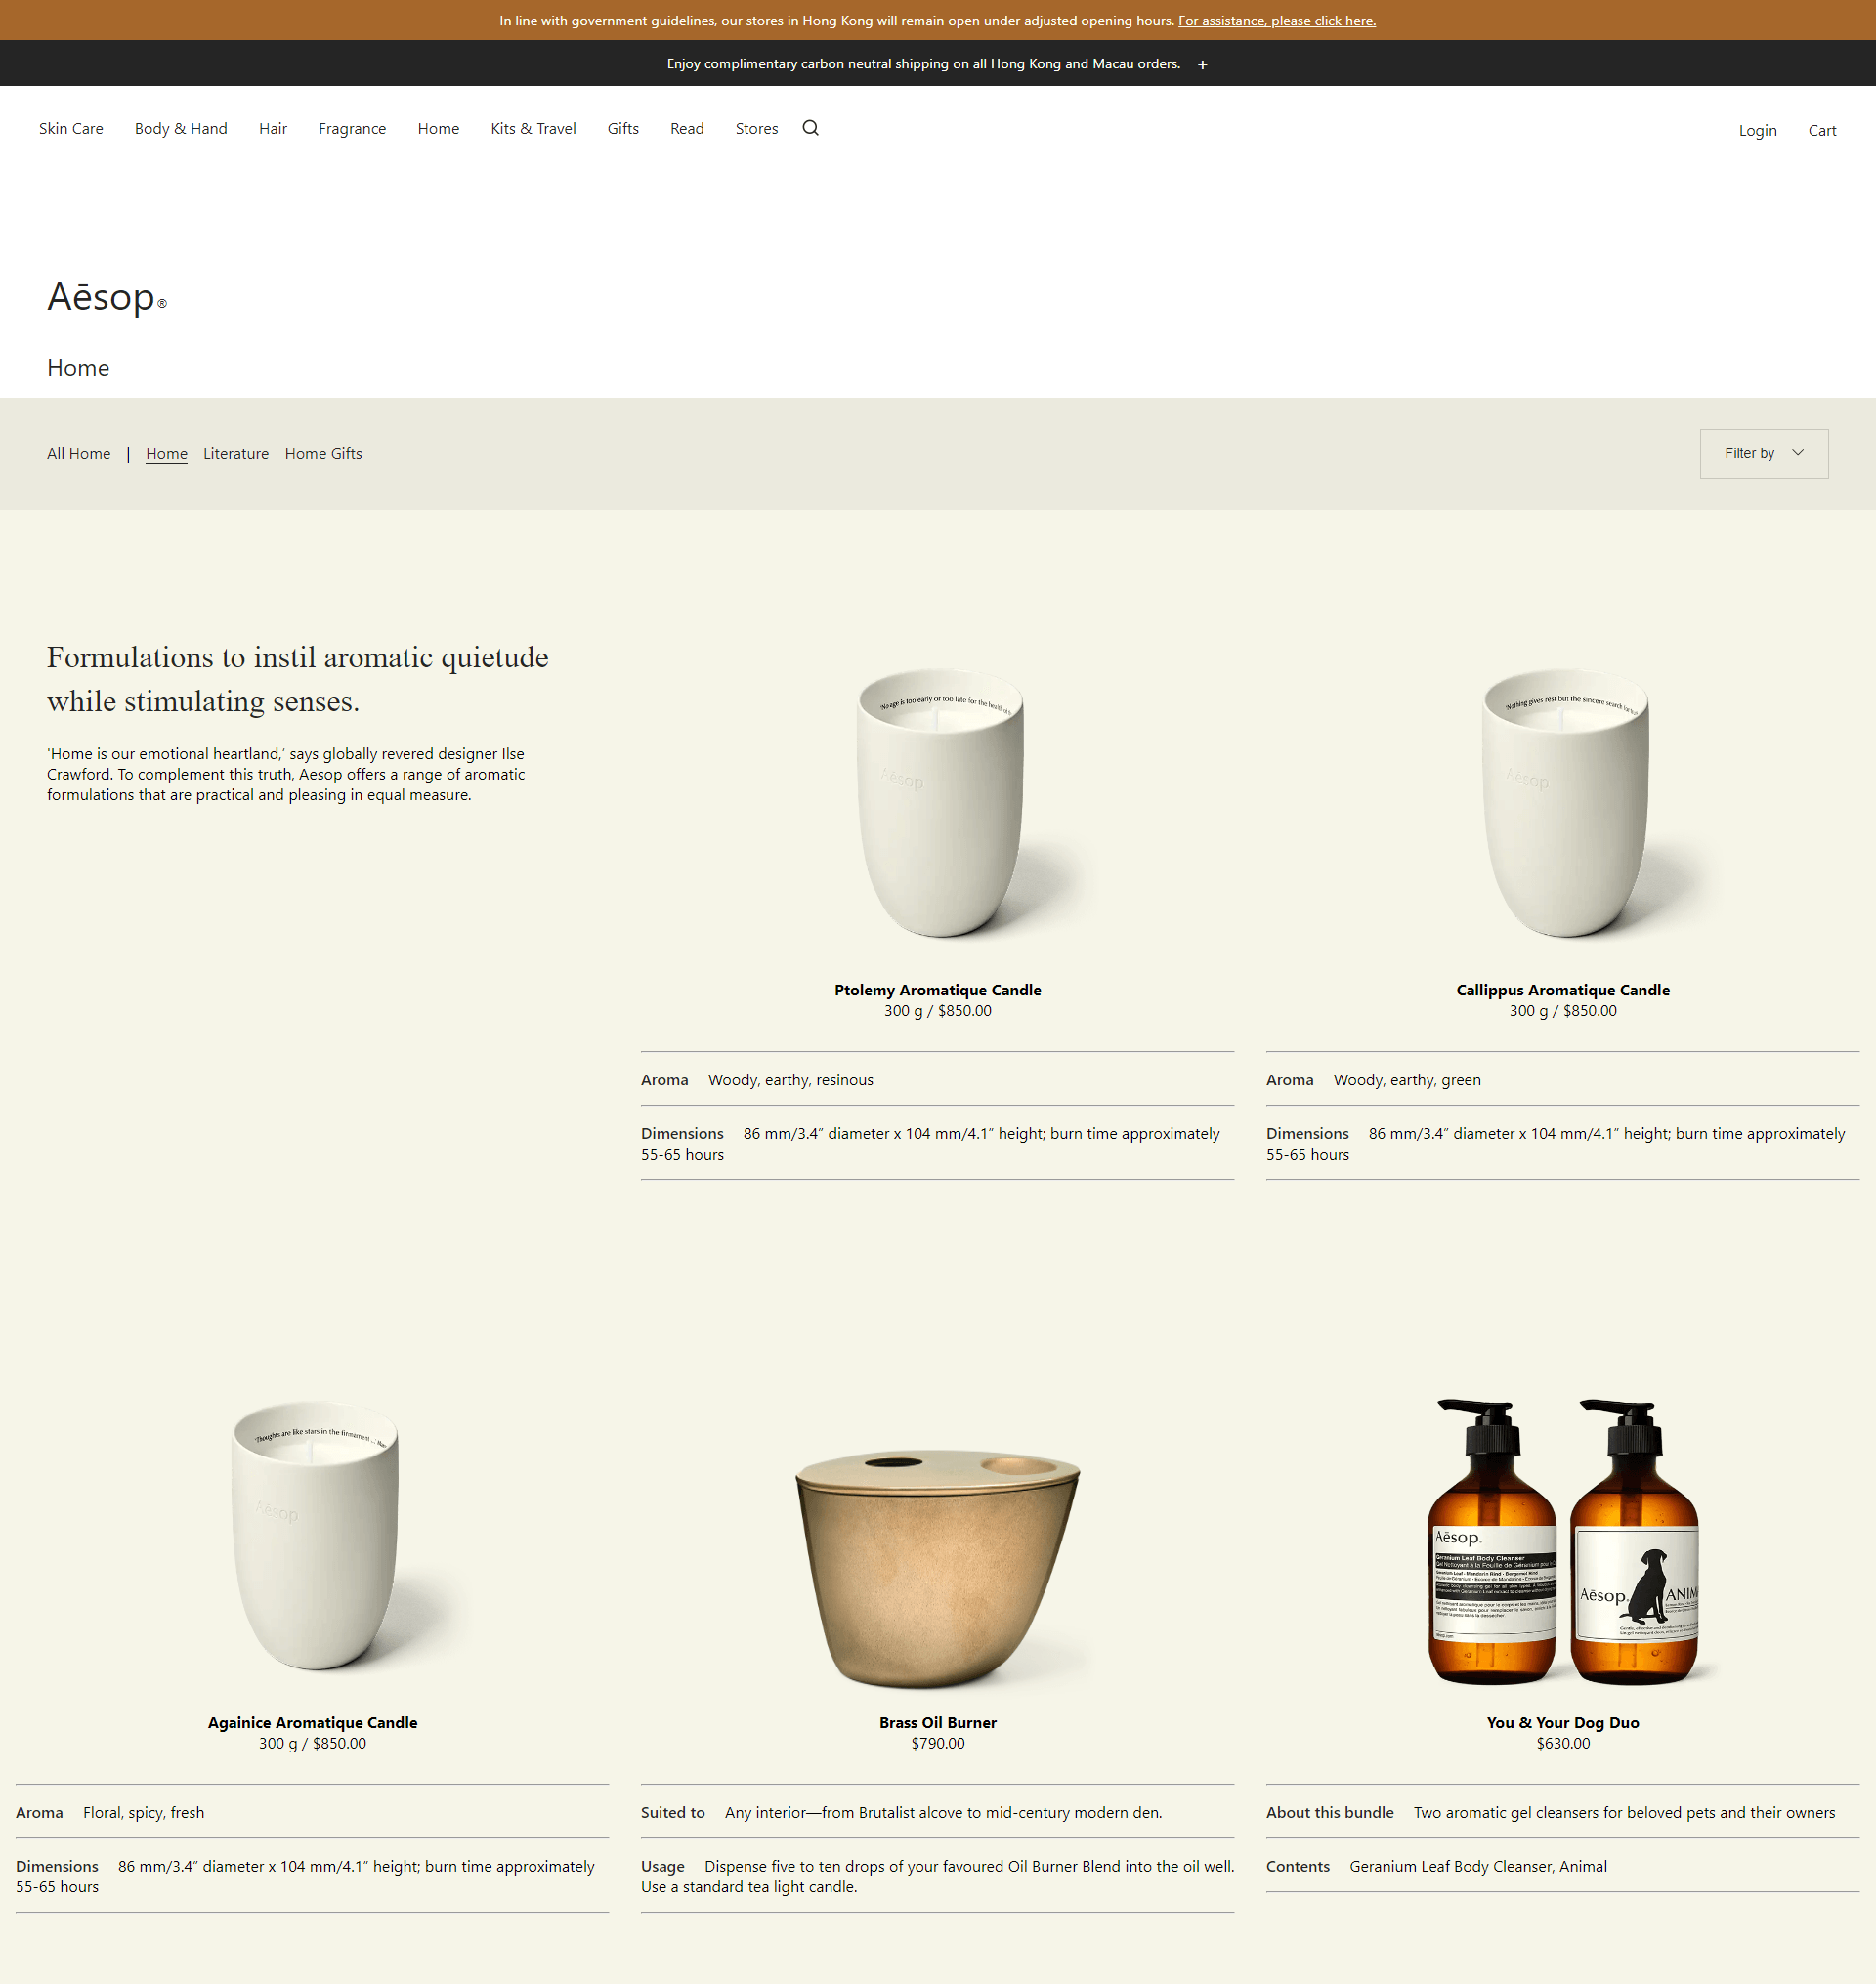Select the Literature subcategory

(x=236, y=453)
